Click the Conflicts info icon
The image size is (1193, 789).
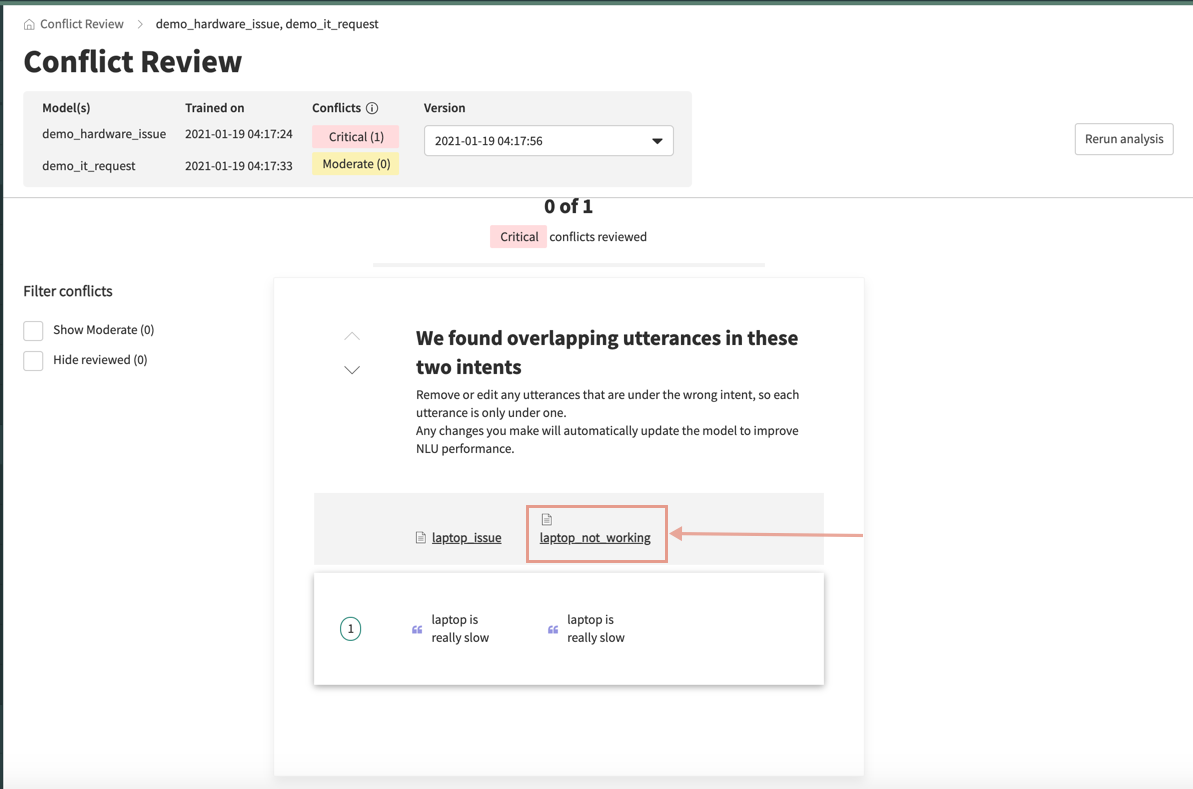(x=372, y=108)
